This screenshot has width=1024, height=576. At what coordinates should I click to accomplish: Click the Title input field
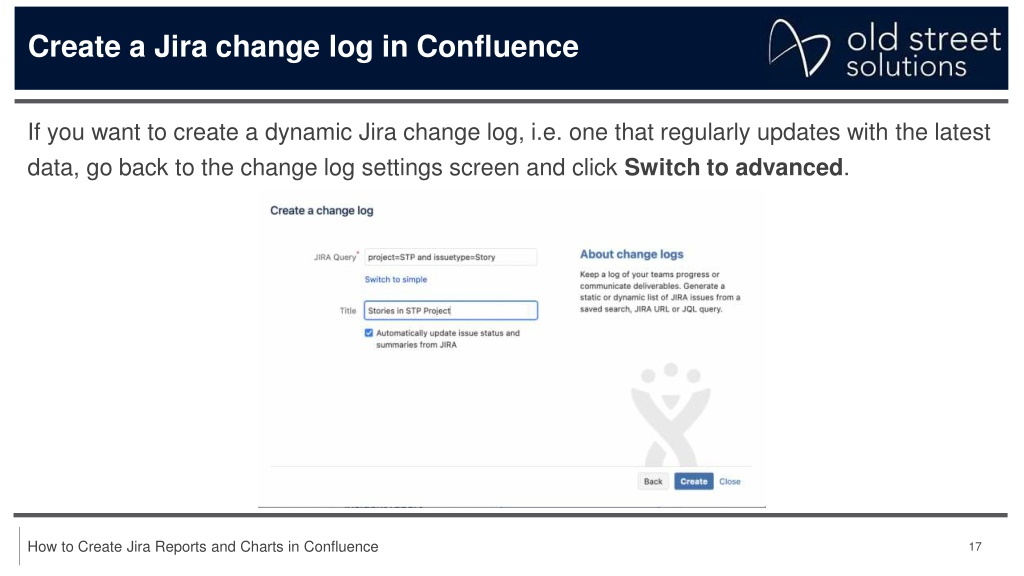click(x=451, y=311)
